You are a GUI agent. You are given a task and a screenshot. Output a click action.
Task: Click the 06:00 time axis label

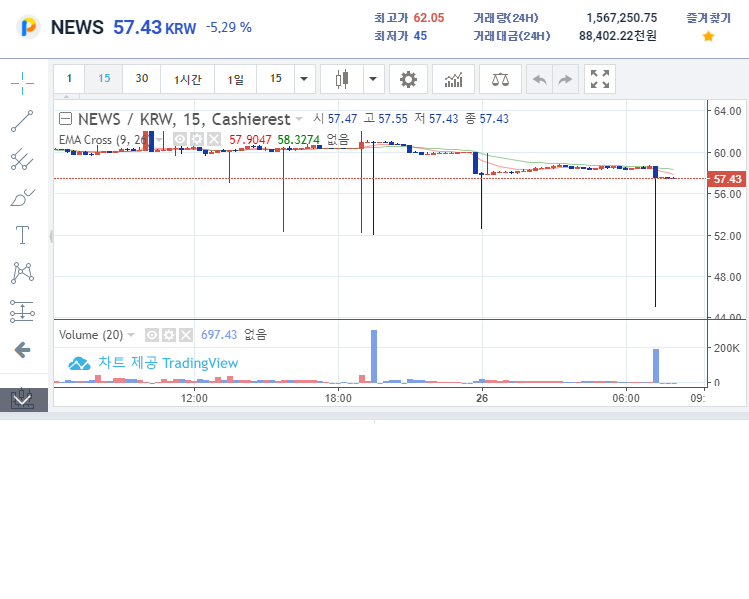626,398
